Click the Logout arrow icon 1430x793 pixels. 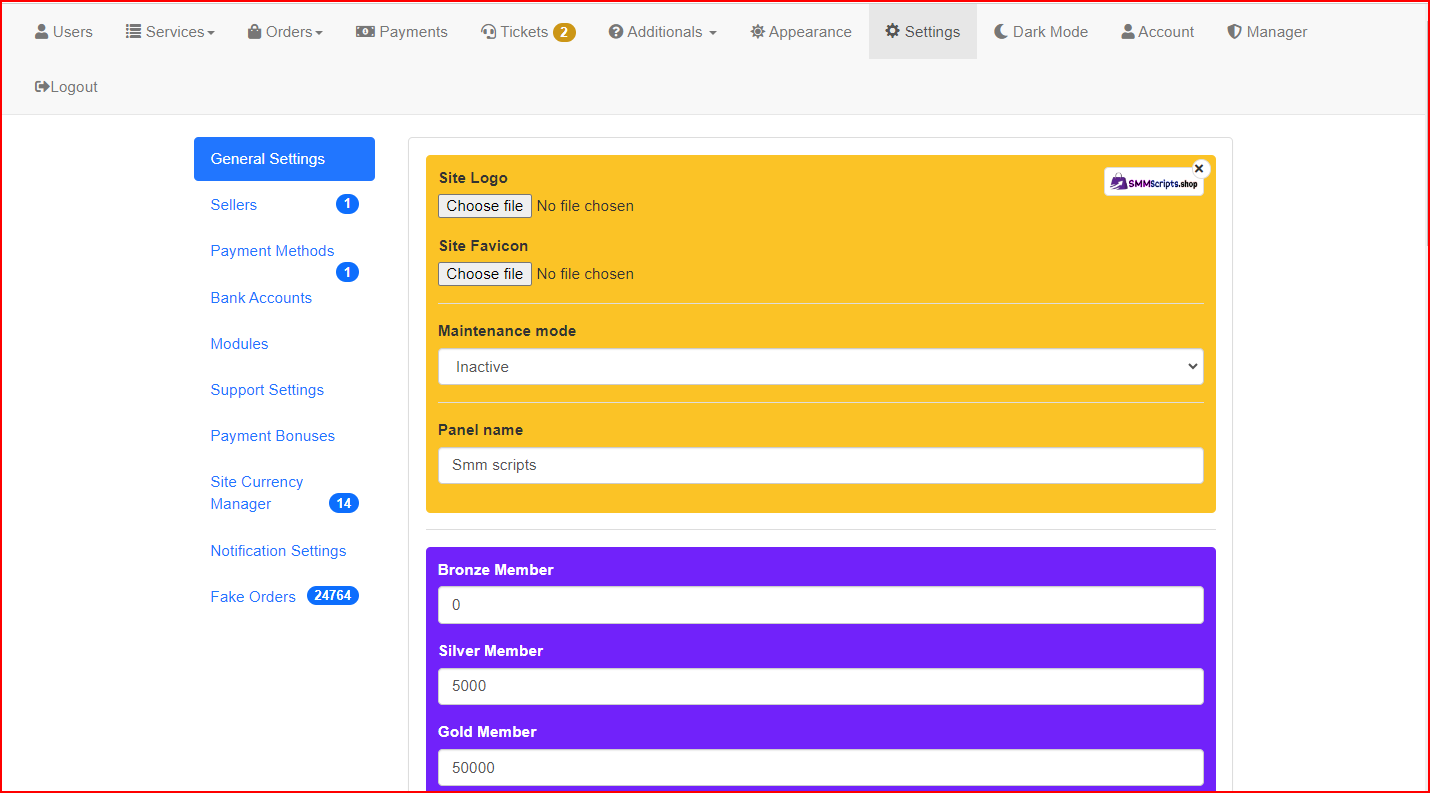coord(42,87)
